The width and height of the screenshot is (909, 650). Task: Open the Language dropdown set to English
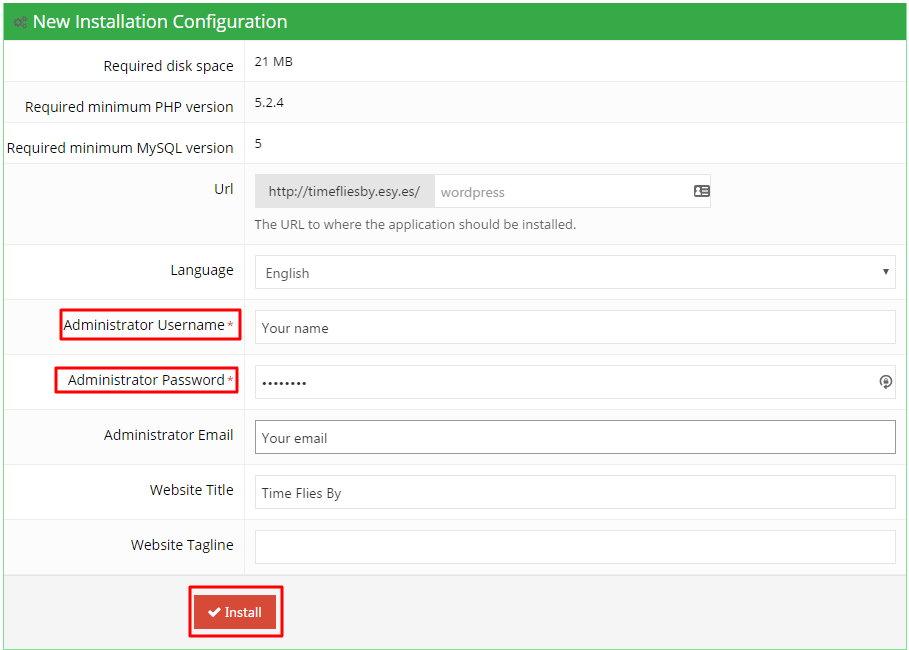(x=575, y=272)
